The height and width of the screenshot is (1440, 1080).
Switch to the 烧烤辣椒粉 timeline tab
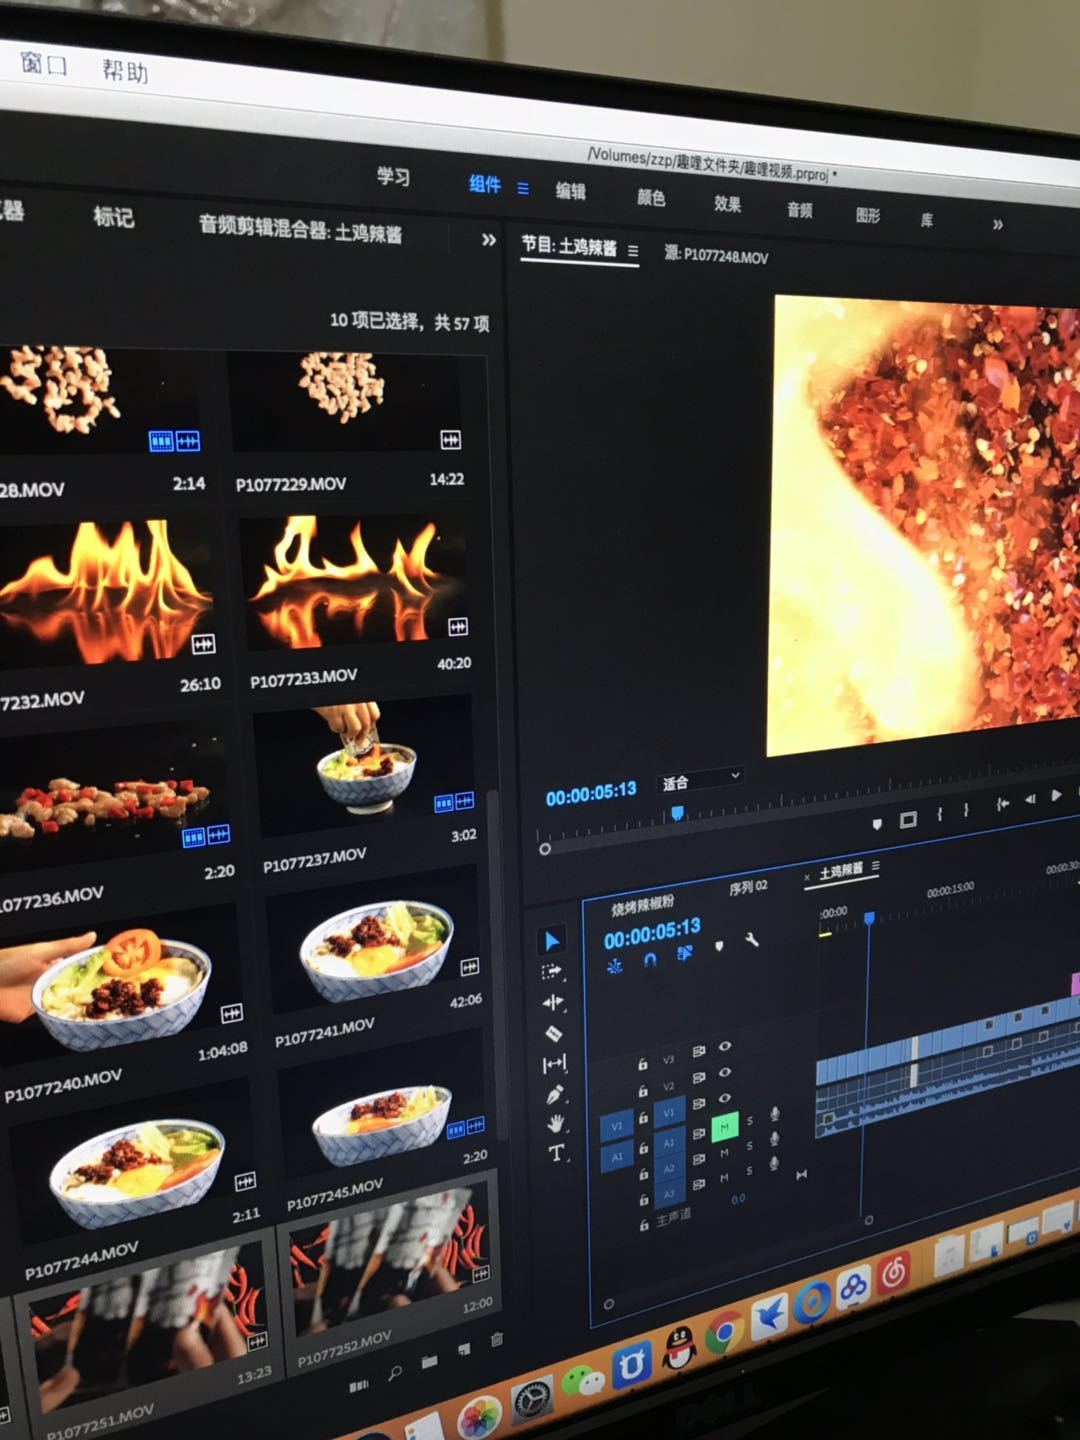643,905
